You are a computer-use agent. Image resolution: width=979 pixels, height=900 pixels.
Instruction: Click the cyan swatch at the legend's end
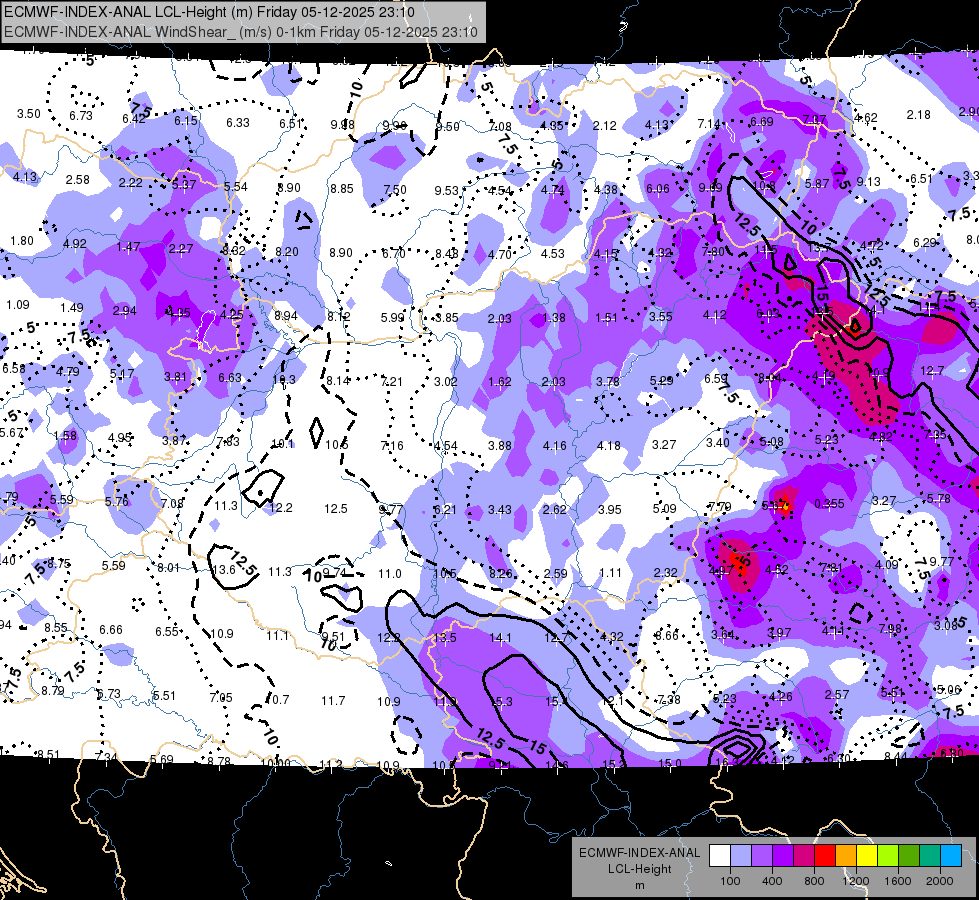pyautogui.click(x=951, y=855)
